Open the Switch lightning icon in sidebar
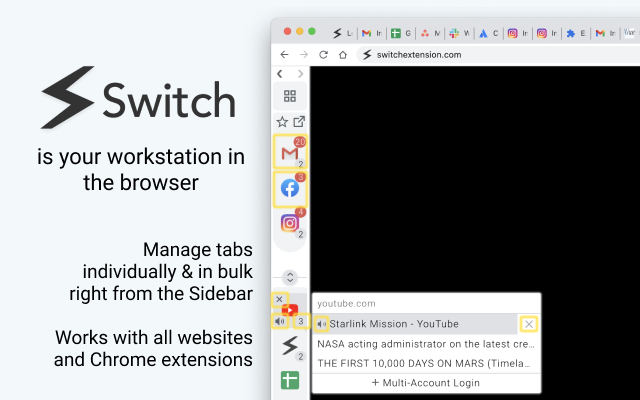This screenshot has height=400, width=640. 290,346
